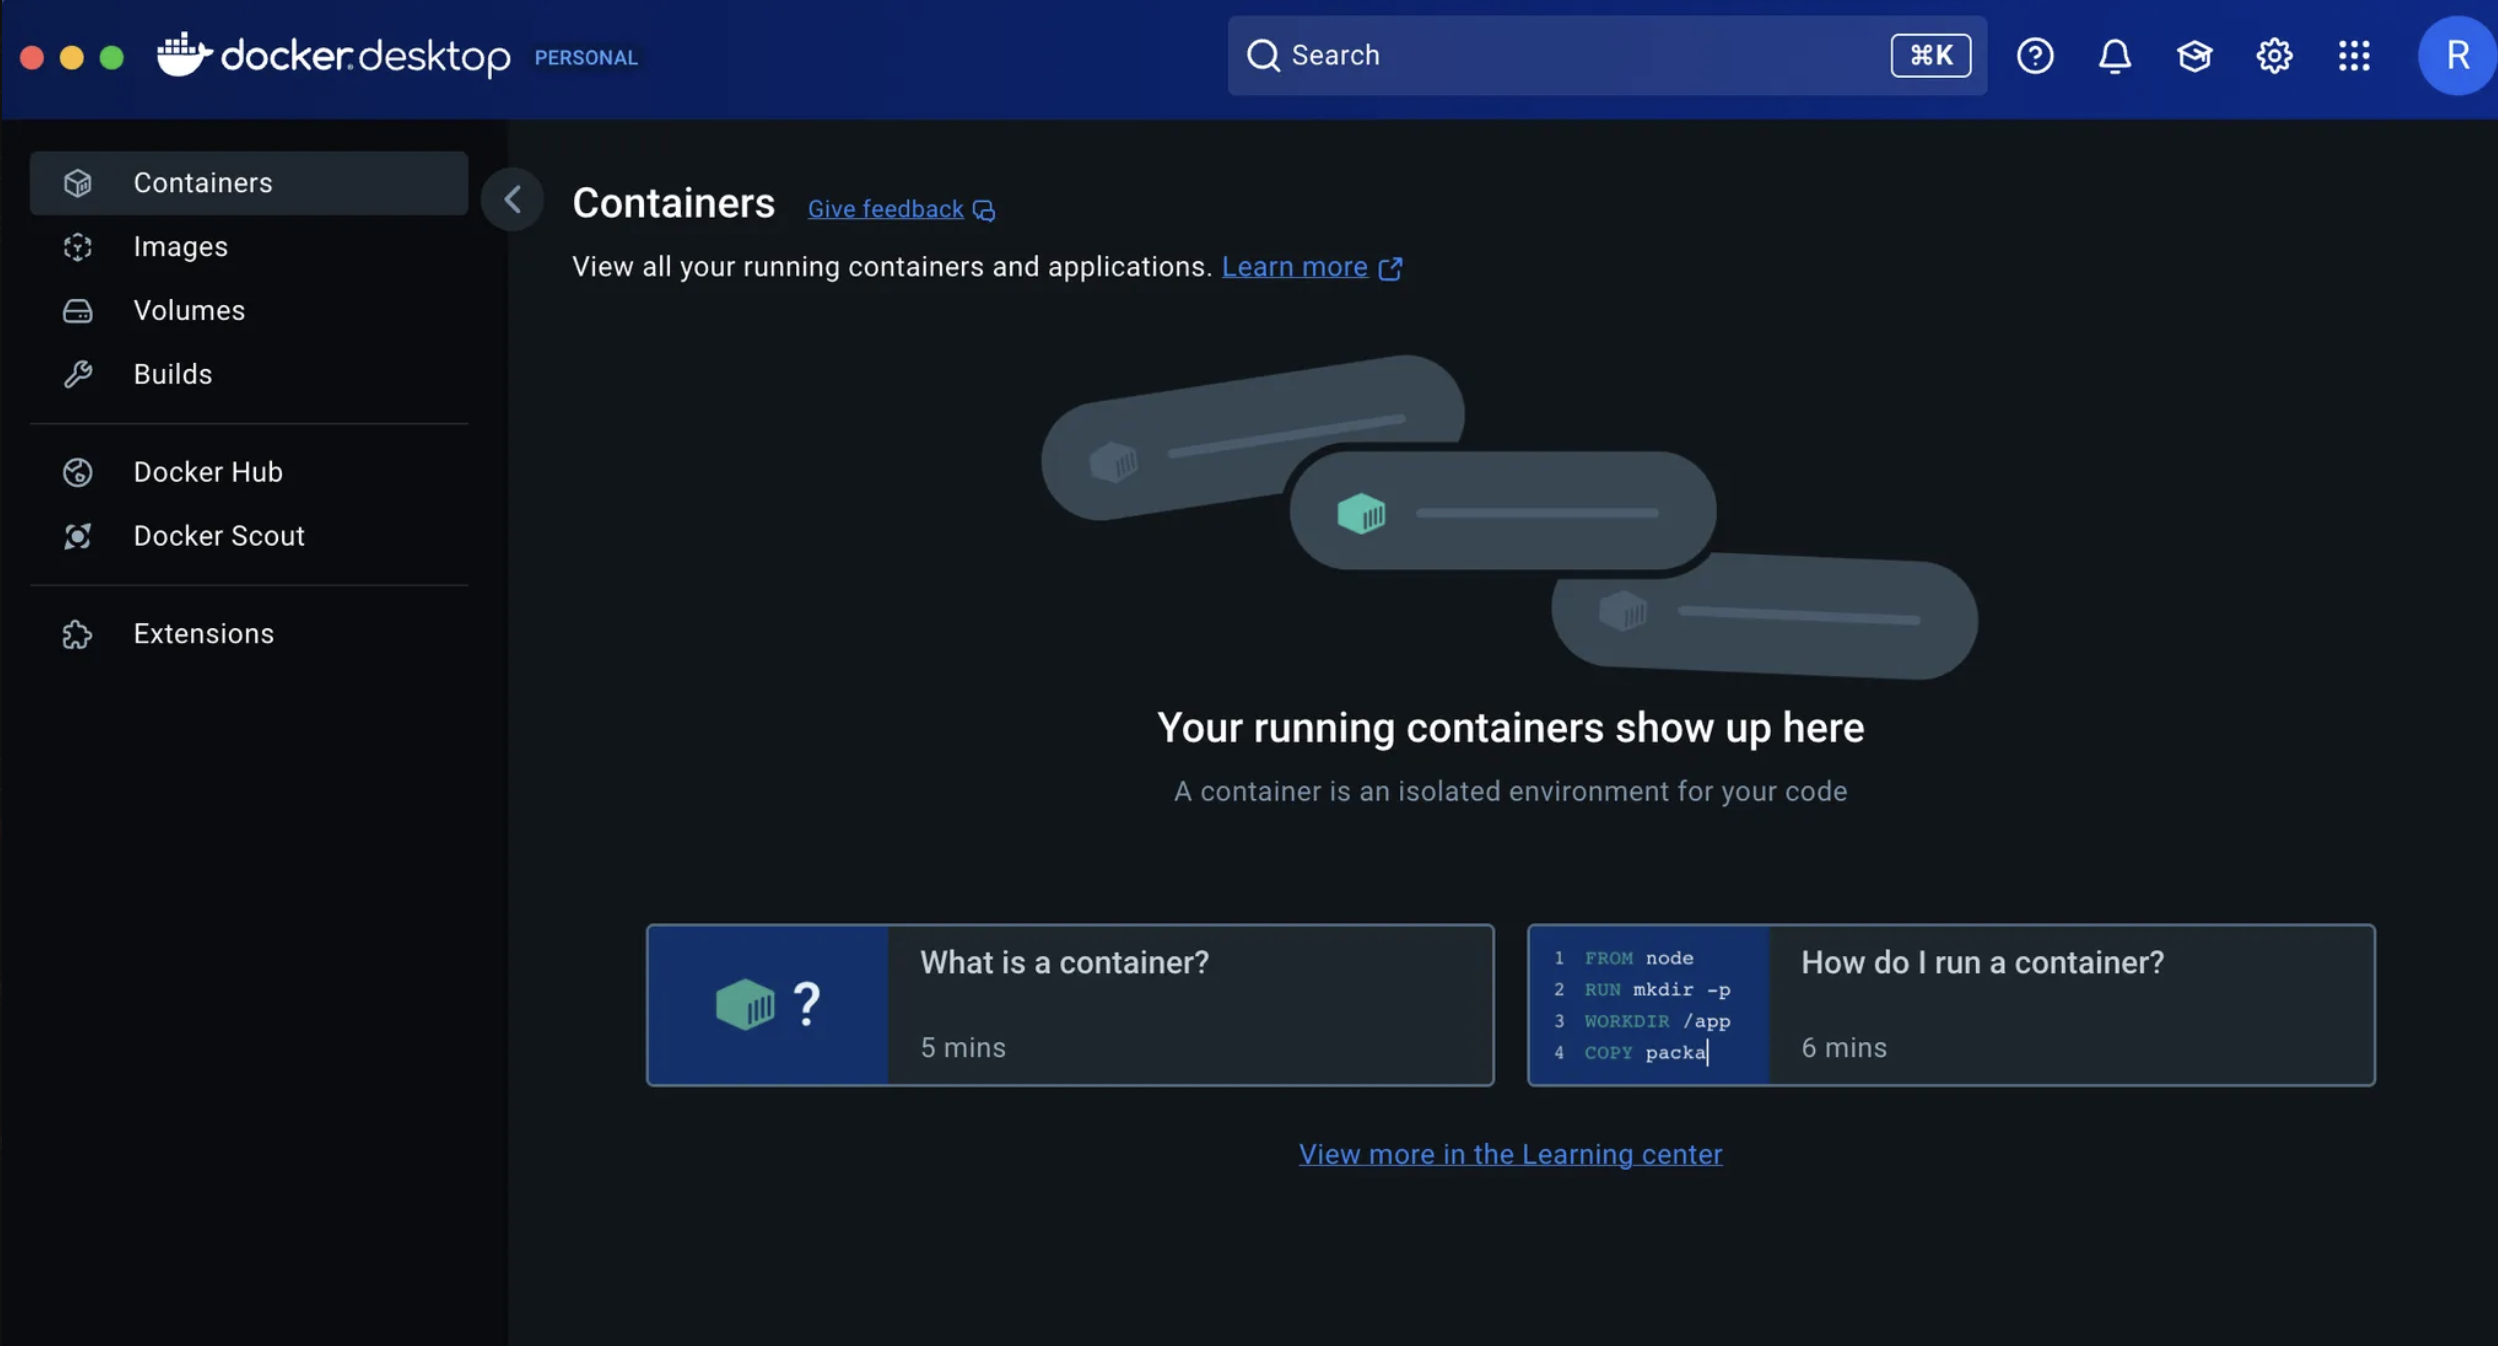
Task: Open Settings with the gear icon
Action: tap(2274, 55)
